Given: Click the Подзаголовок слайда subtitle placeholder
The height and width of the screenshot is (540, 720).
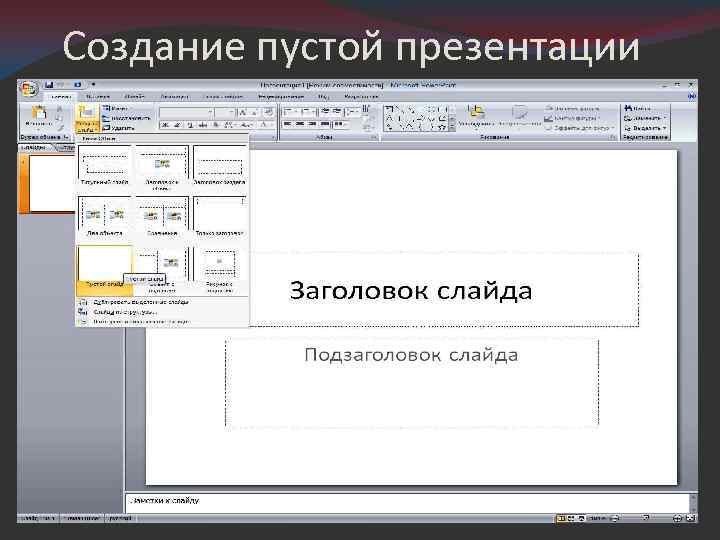Looking at the screenshot, I should point(411,382).
